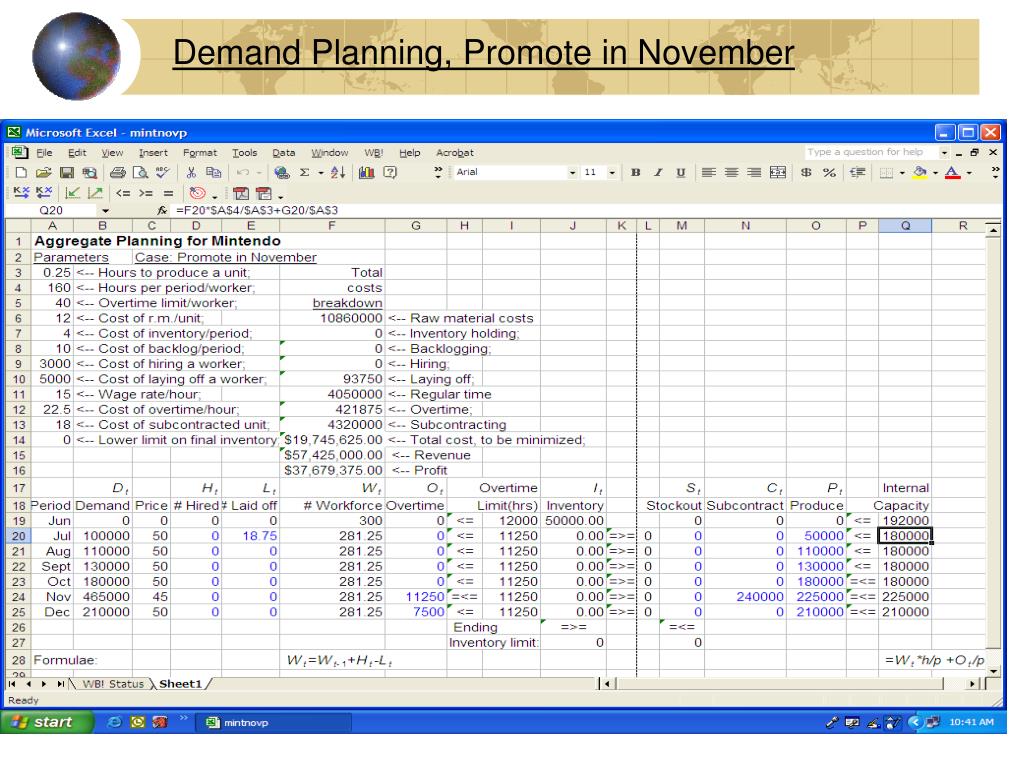Cut the selection with the scissors icon
1024x768 pixels.
191,172
